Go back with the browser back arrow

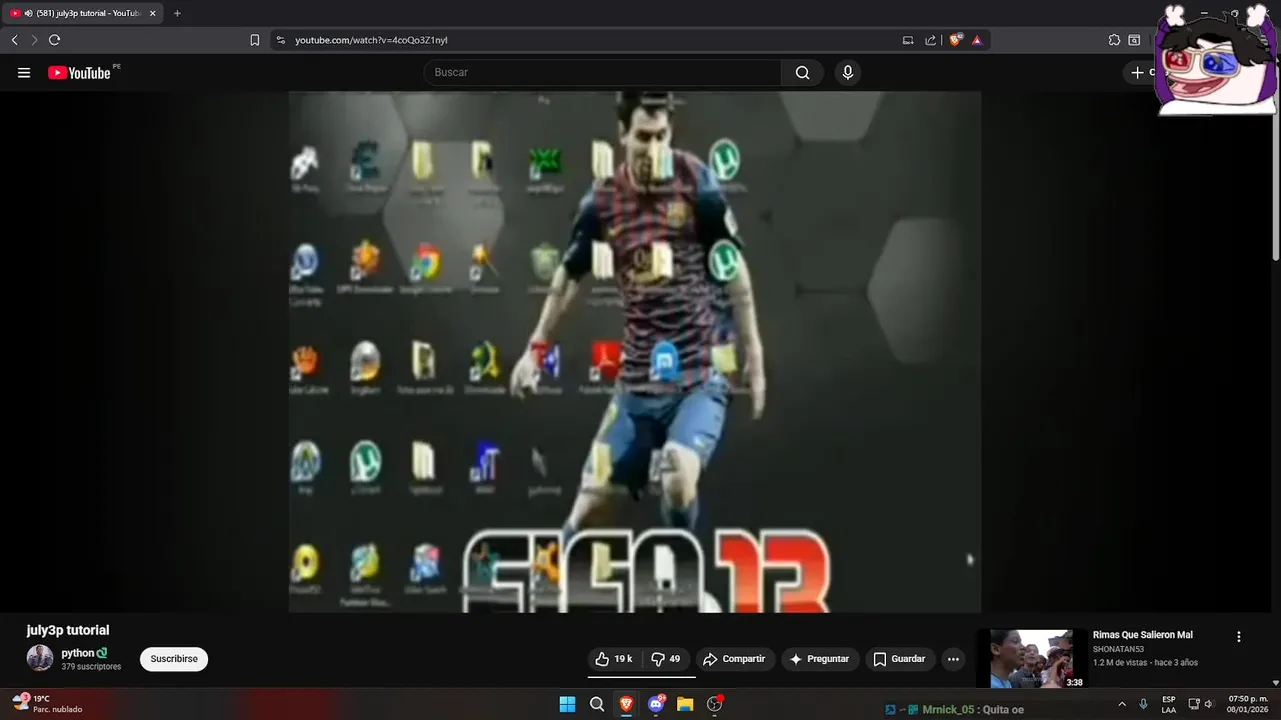tap(14, 40)
